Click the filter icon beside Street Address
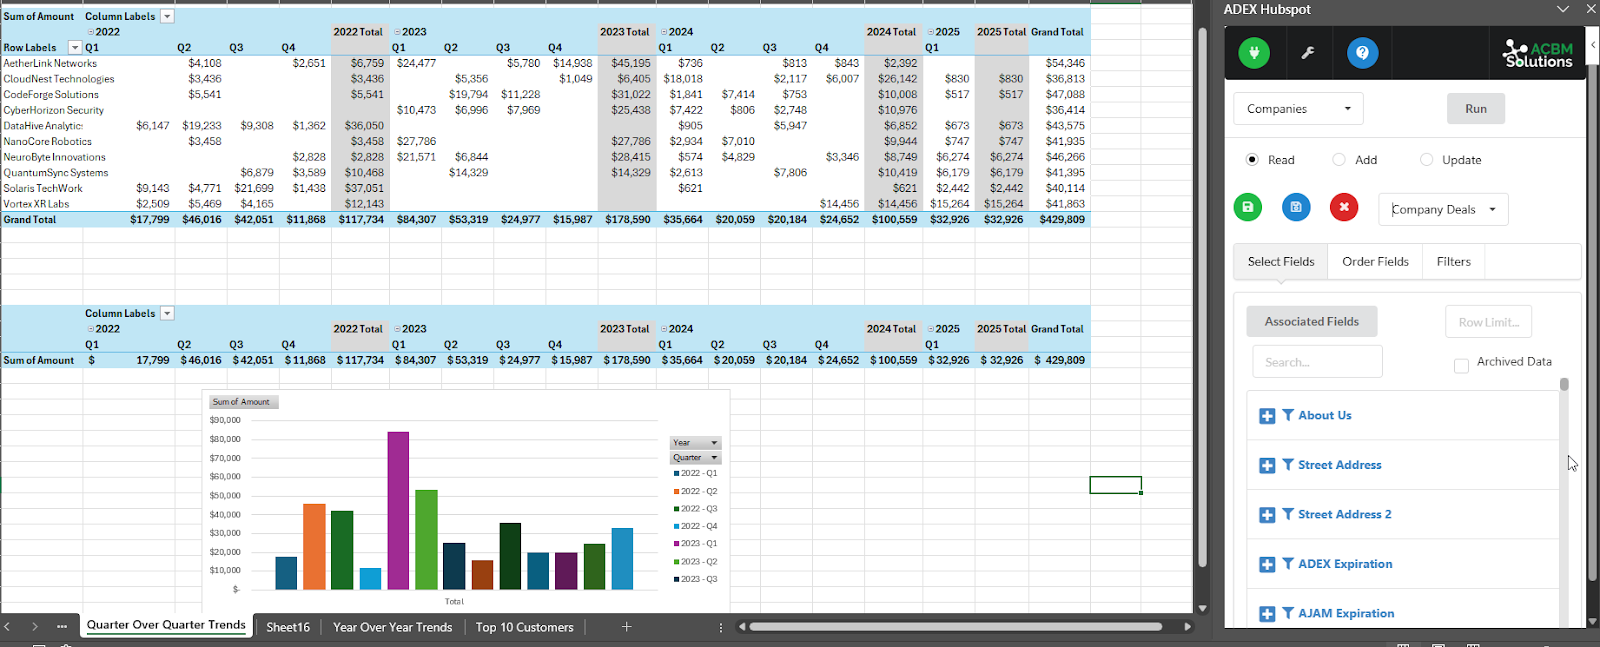This screenshot has height=647, width=1600. [x=1288, y=465]
